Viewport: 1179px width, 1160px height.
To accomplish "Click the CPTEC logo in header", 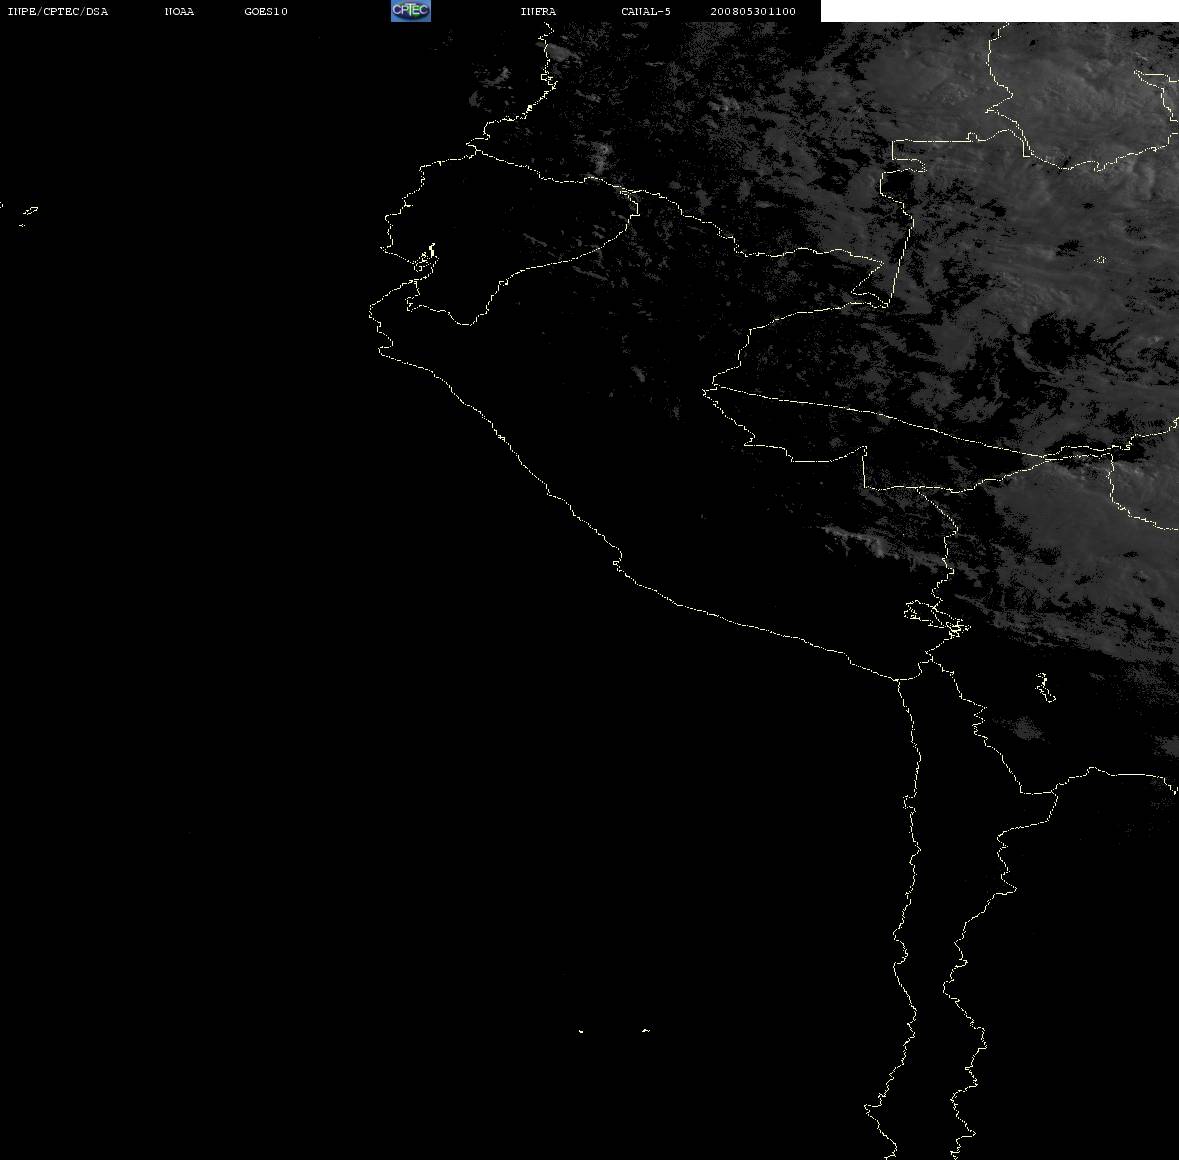I will point(411,11).
